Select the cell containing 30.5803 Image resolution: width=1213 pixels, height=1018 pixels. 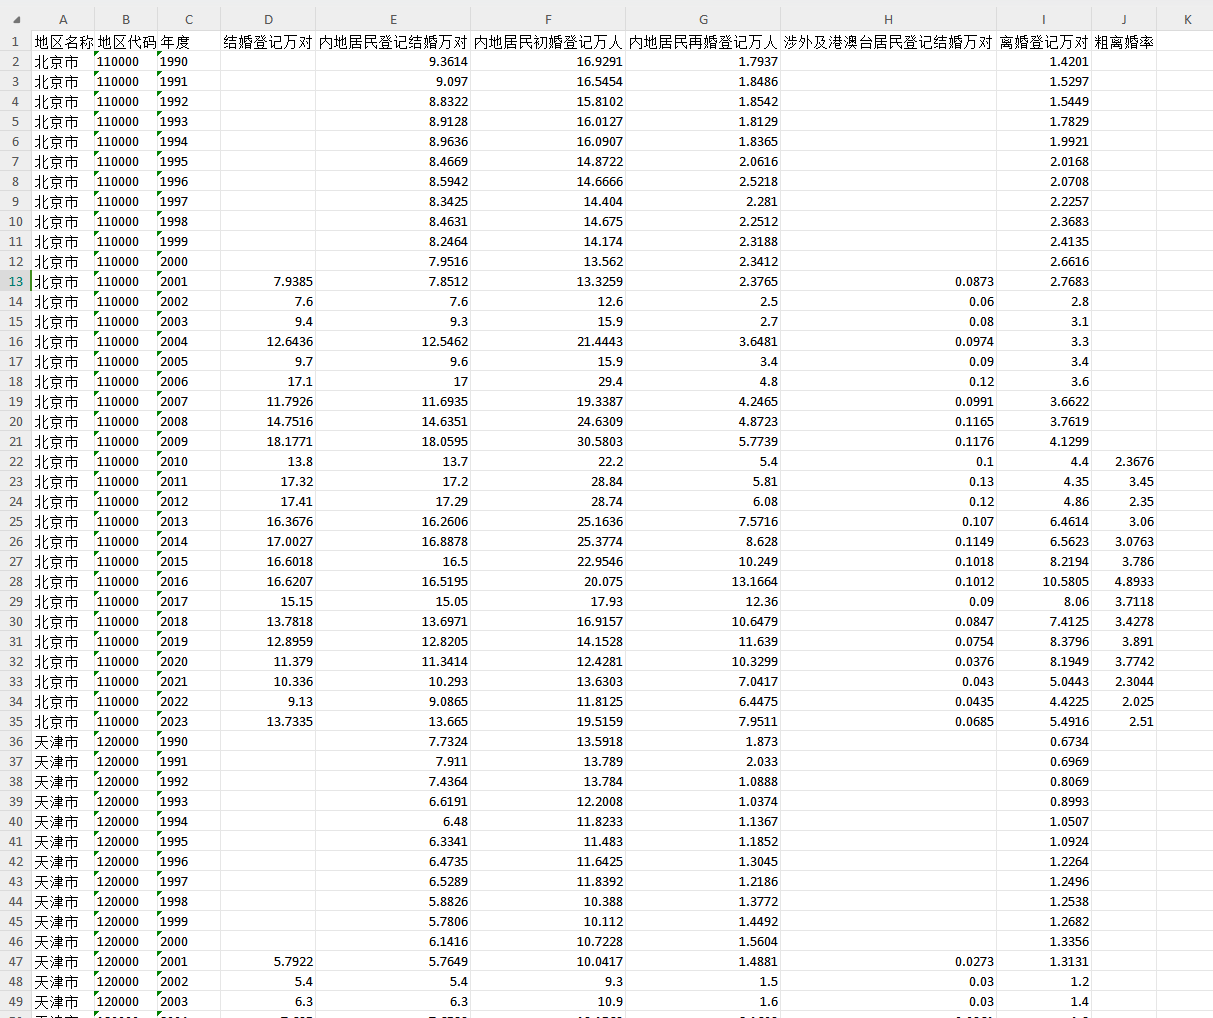(x=548, y=441)
